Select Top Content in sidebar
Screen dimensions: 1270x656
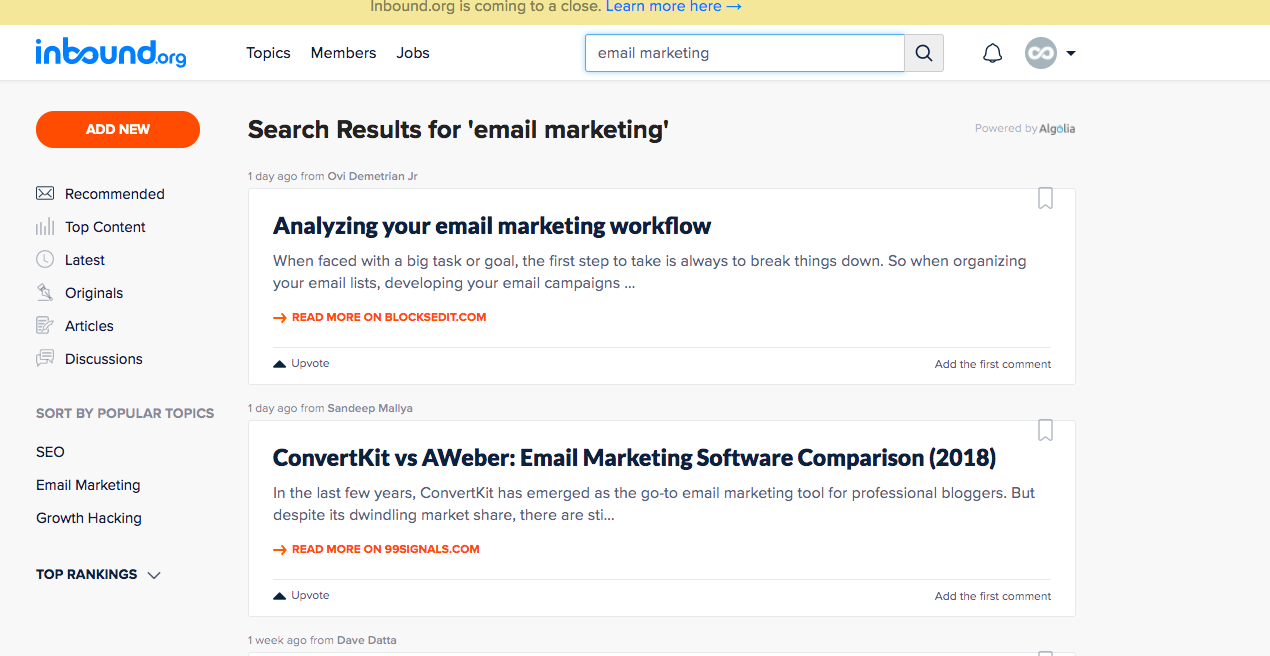coord(105,227)
